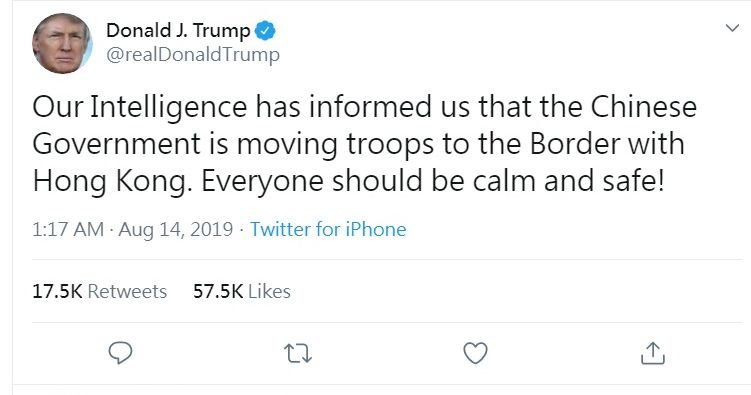Open the profile avatar photo
Screen dimensions: 751x395
(x=62, y=43)
